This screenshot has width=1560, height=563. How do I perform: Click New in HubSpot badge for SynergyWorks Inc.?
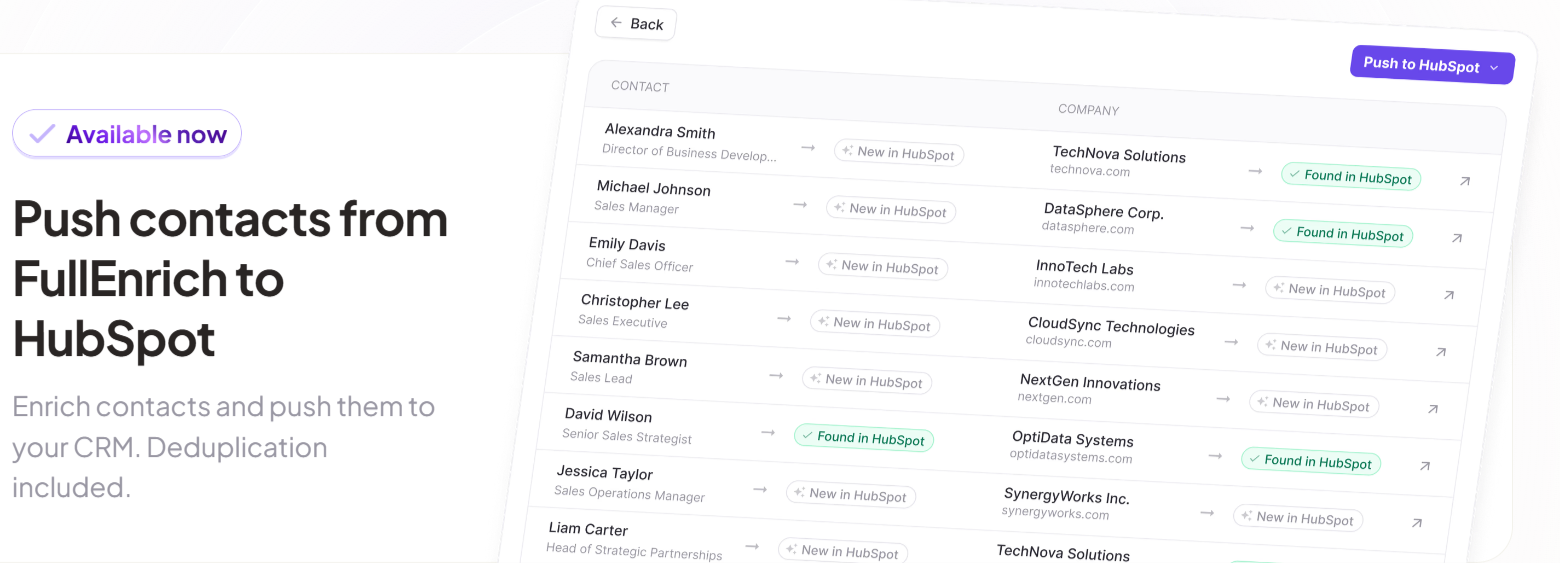(1298, 519)
